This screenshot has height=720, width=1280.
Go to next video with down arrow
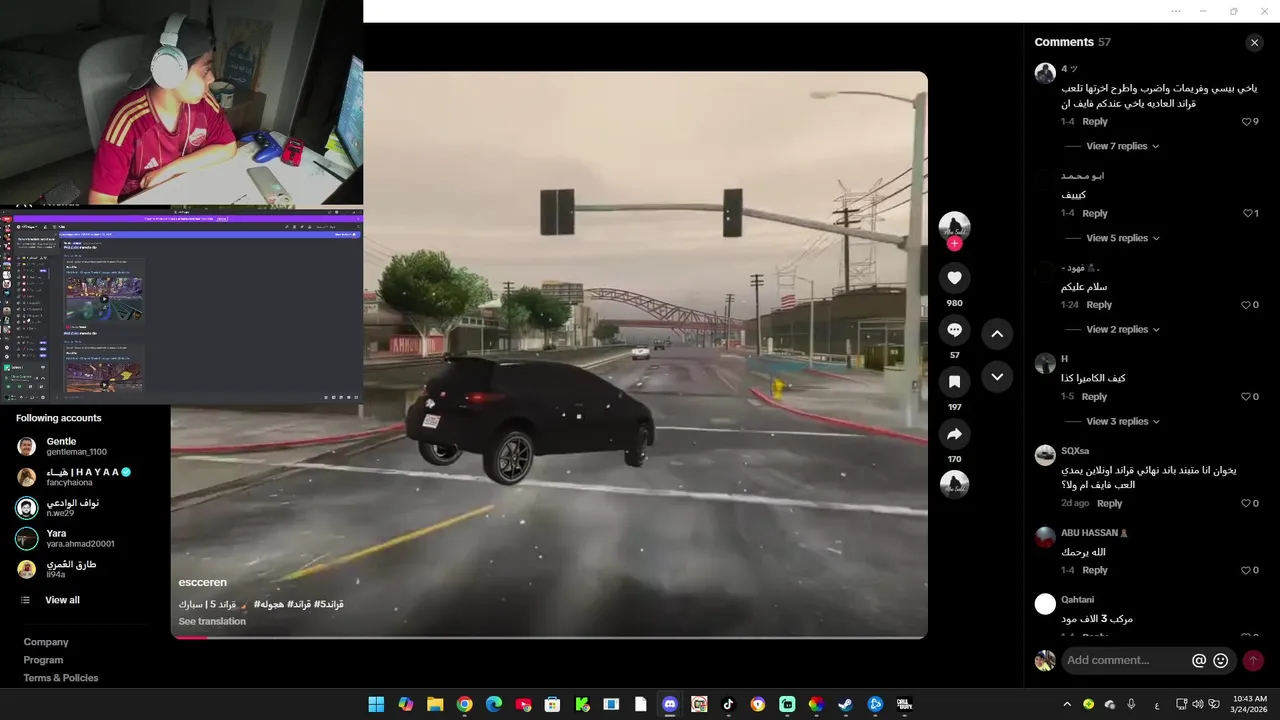997,377
